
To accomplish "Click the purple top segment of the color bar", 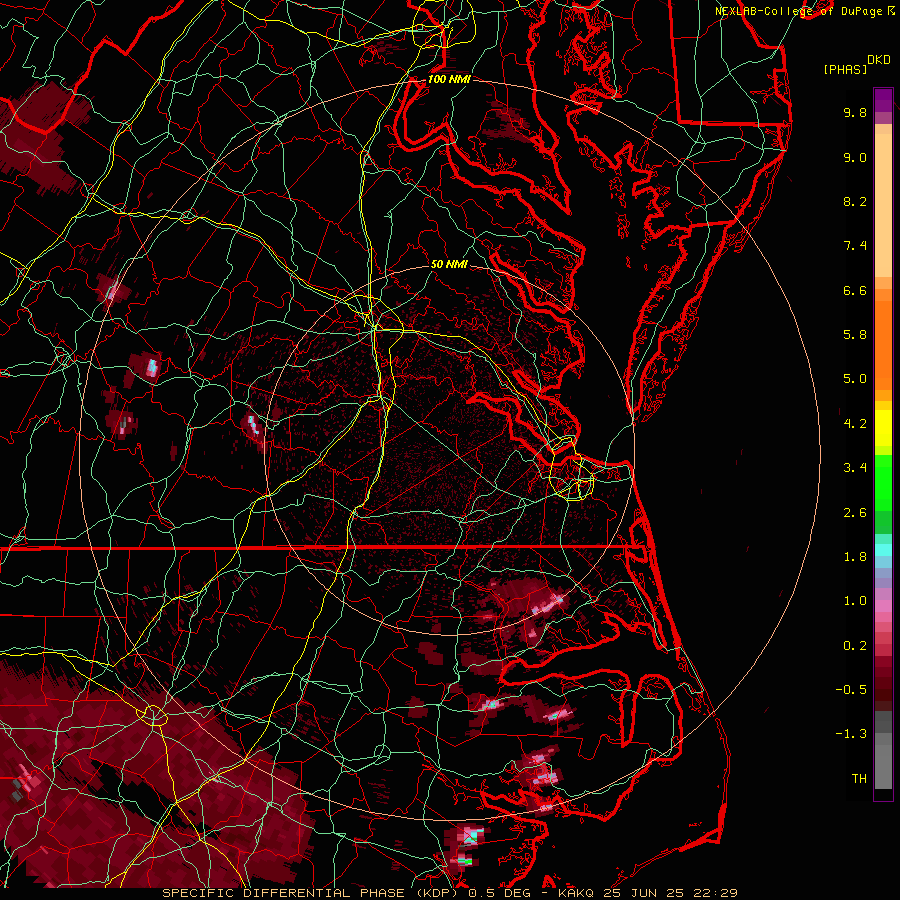I will point(883,100).
